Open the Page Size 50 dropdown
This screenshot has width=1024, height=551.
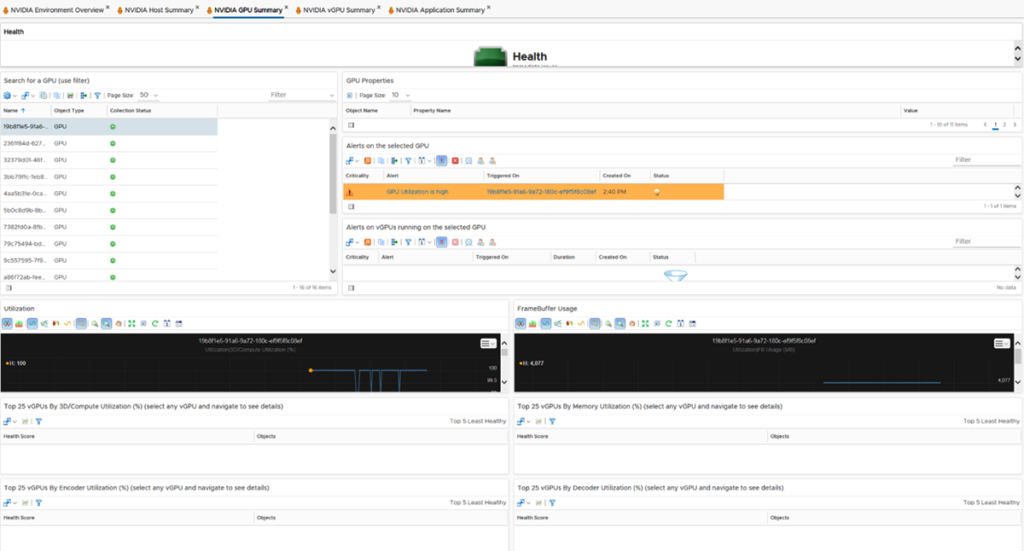click(148, 95)
